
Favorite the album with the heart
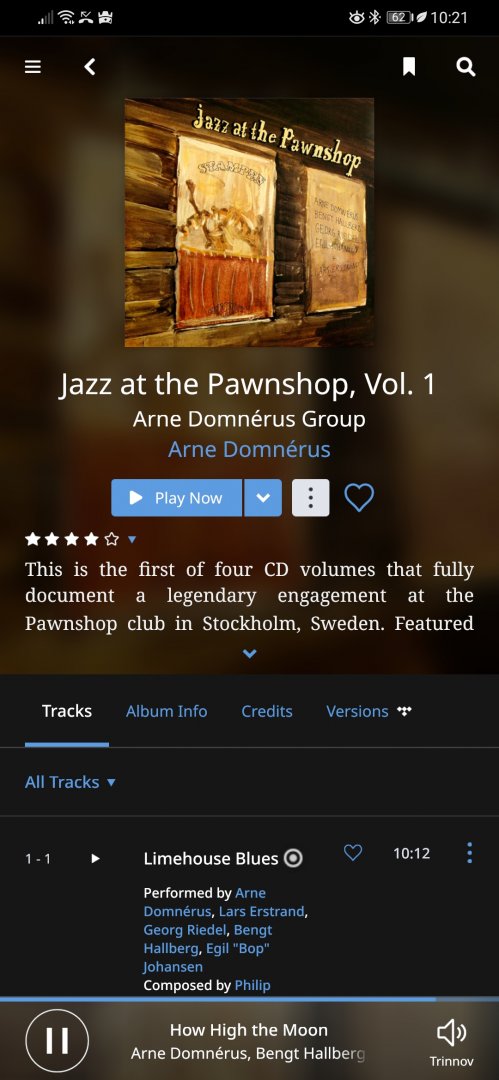[x=359, y=497]
